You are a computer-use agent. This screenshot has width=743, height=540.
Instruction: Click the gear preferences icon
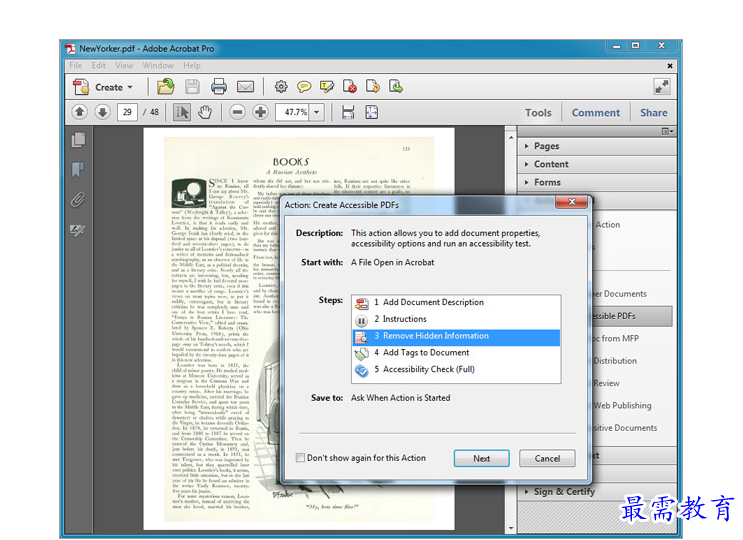point(281,87)
